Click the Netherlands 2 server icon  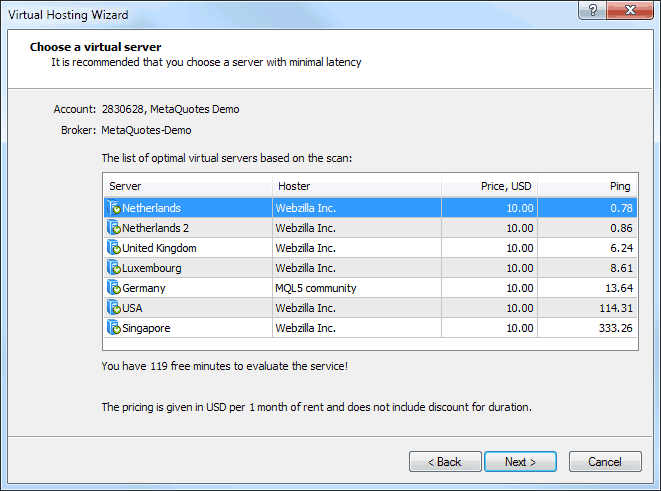pos(114,228)
